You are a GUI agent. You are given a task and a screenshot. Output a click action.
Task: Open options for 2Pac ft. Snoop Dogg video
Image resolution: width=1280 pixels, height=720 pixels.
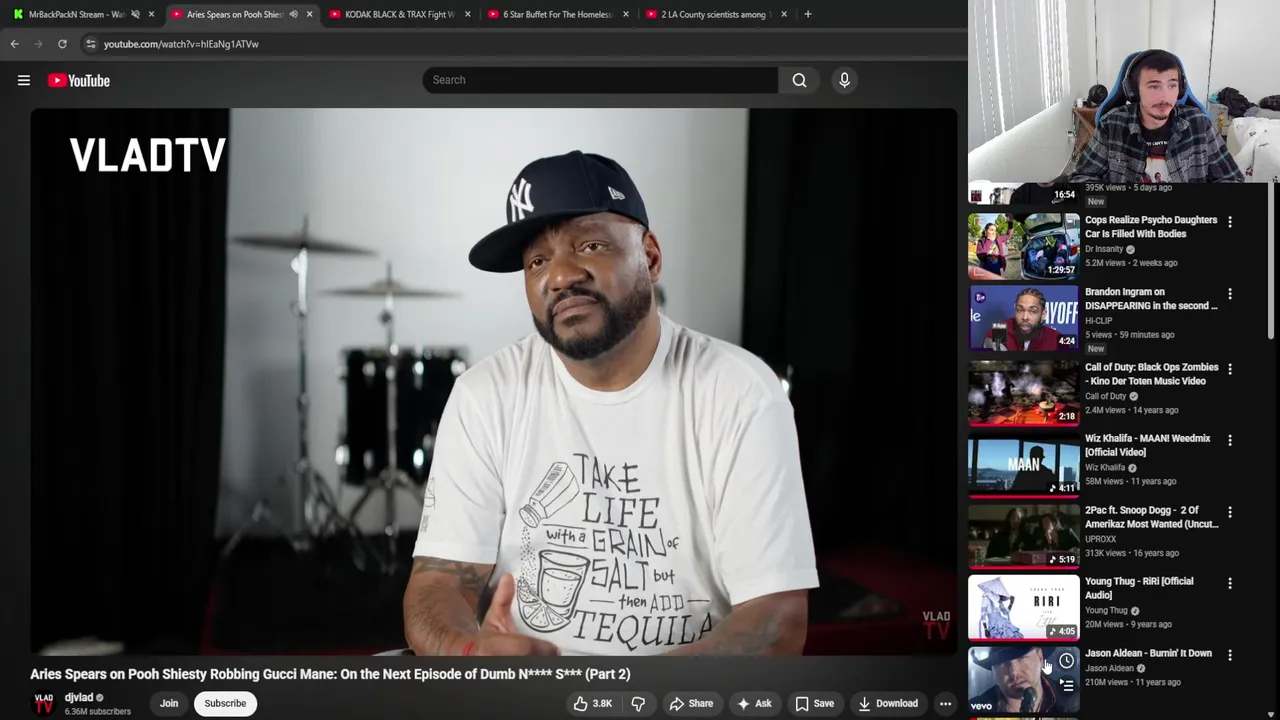[x=1230, y=512]
